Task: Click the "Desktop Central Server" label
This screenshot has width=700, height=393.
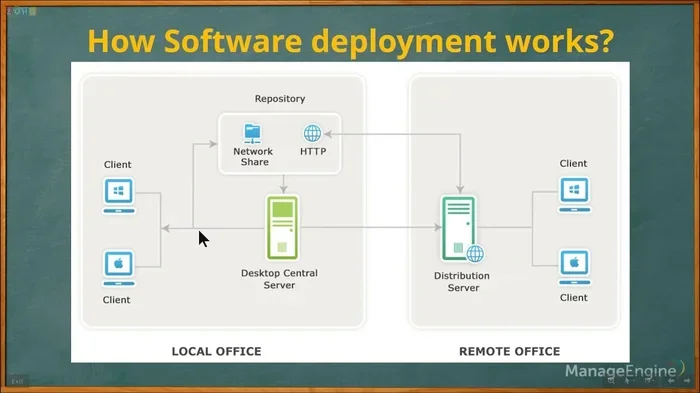Action: tap(279, 279)
